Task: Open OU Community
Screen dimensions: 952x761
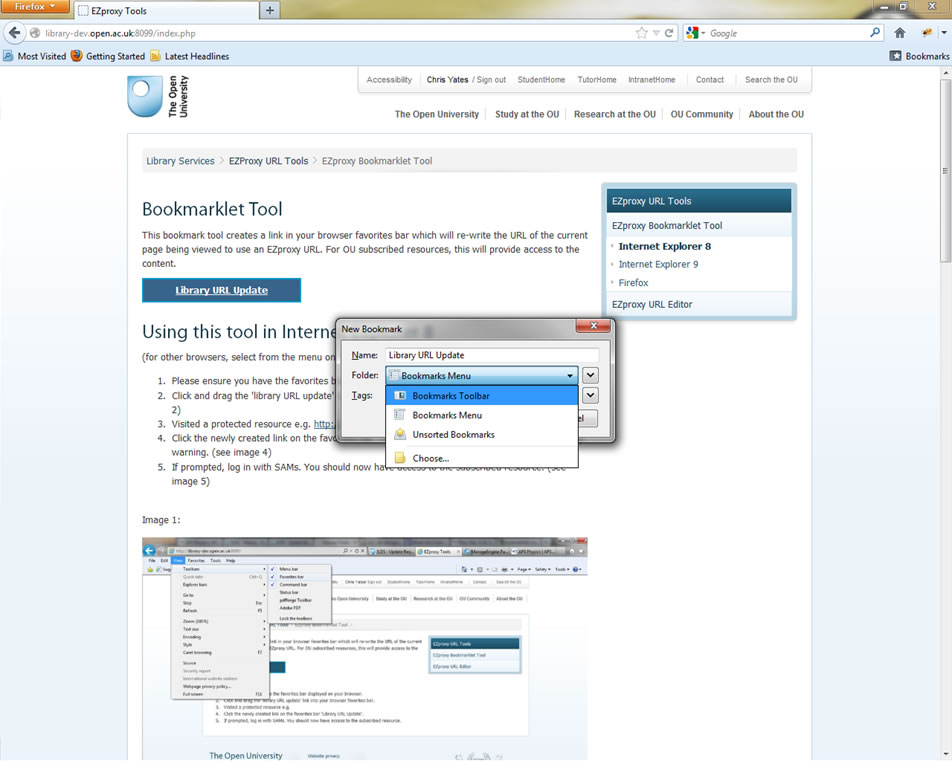Action: click(702, 114)
